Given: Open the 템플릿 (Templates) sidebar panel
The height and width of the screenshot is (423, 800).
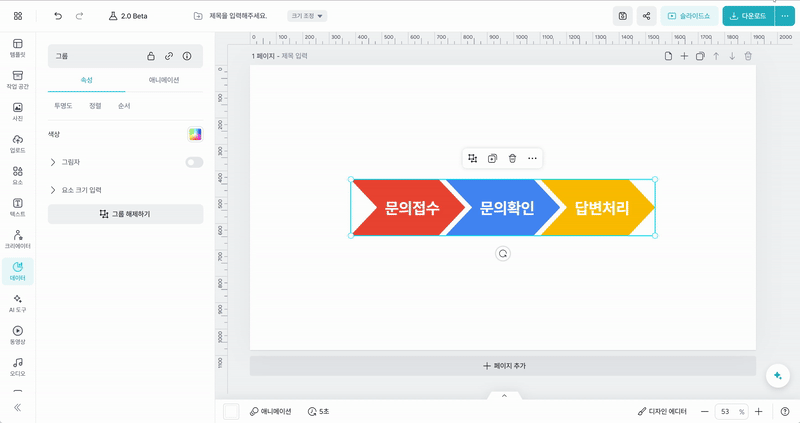Looking at the screenshot, I should pyautogui.click(x=18, y=47).
